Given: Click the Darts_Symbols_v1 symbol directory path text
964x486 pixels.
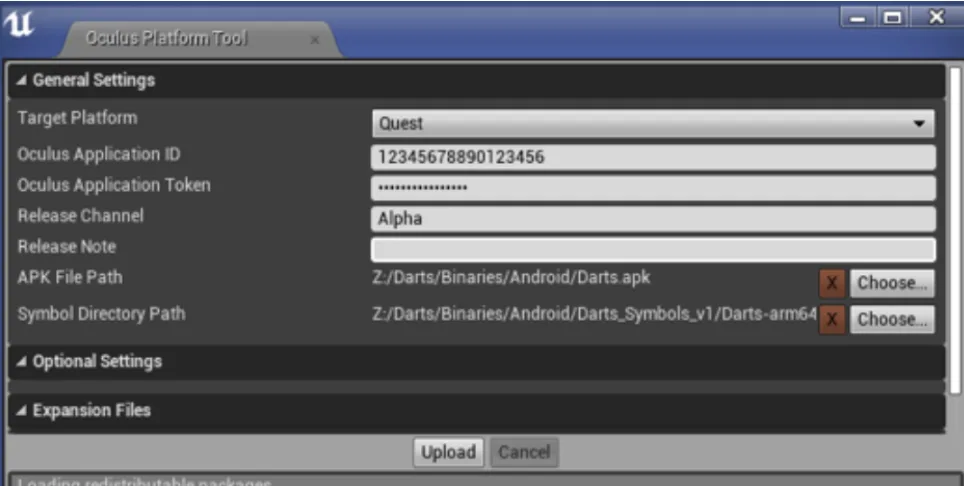Looking at the screenshot, I should point(594,314).
